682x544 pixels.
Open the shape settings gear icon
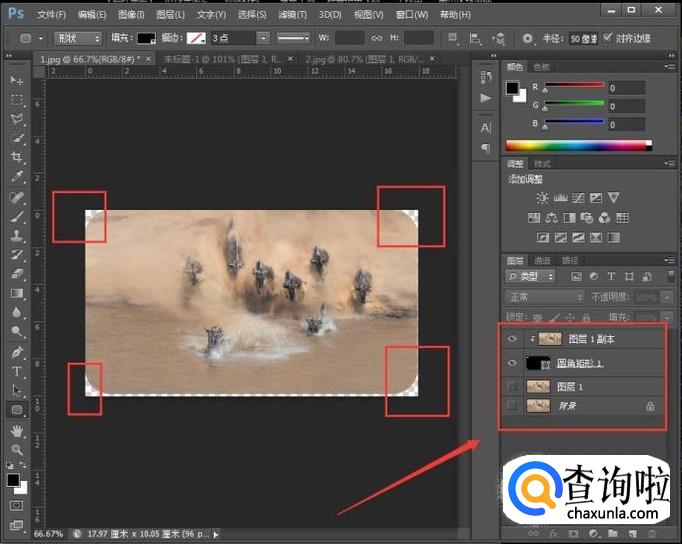(x=528, y=38)
